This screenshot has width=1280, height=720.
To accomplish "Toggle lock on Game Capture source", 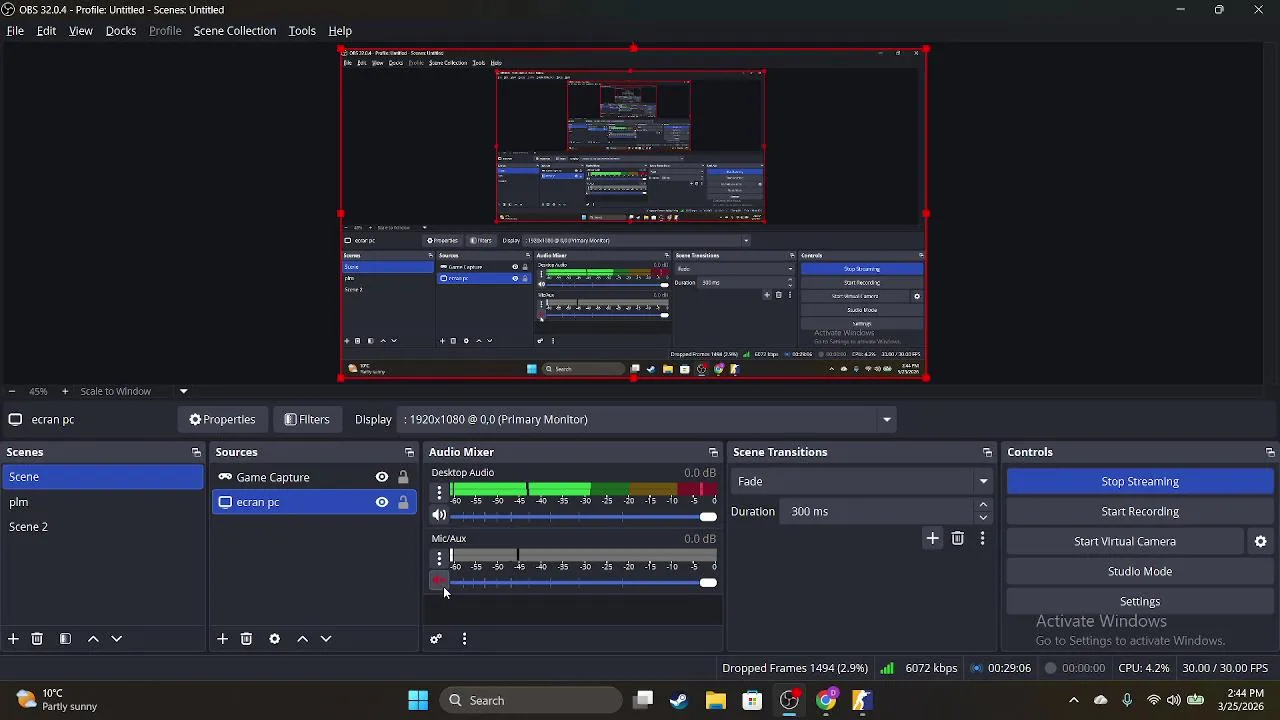I will pos(403,478).
